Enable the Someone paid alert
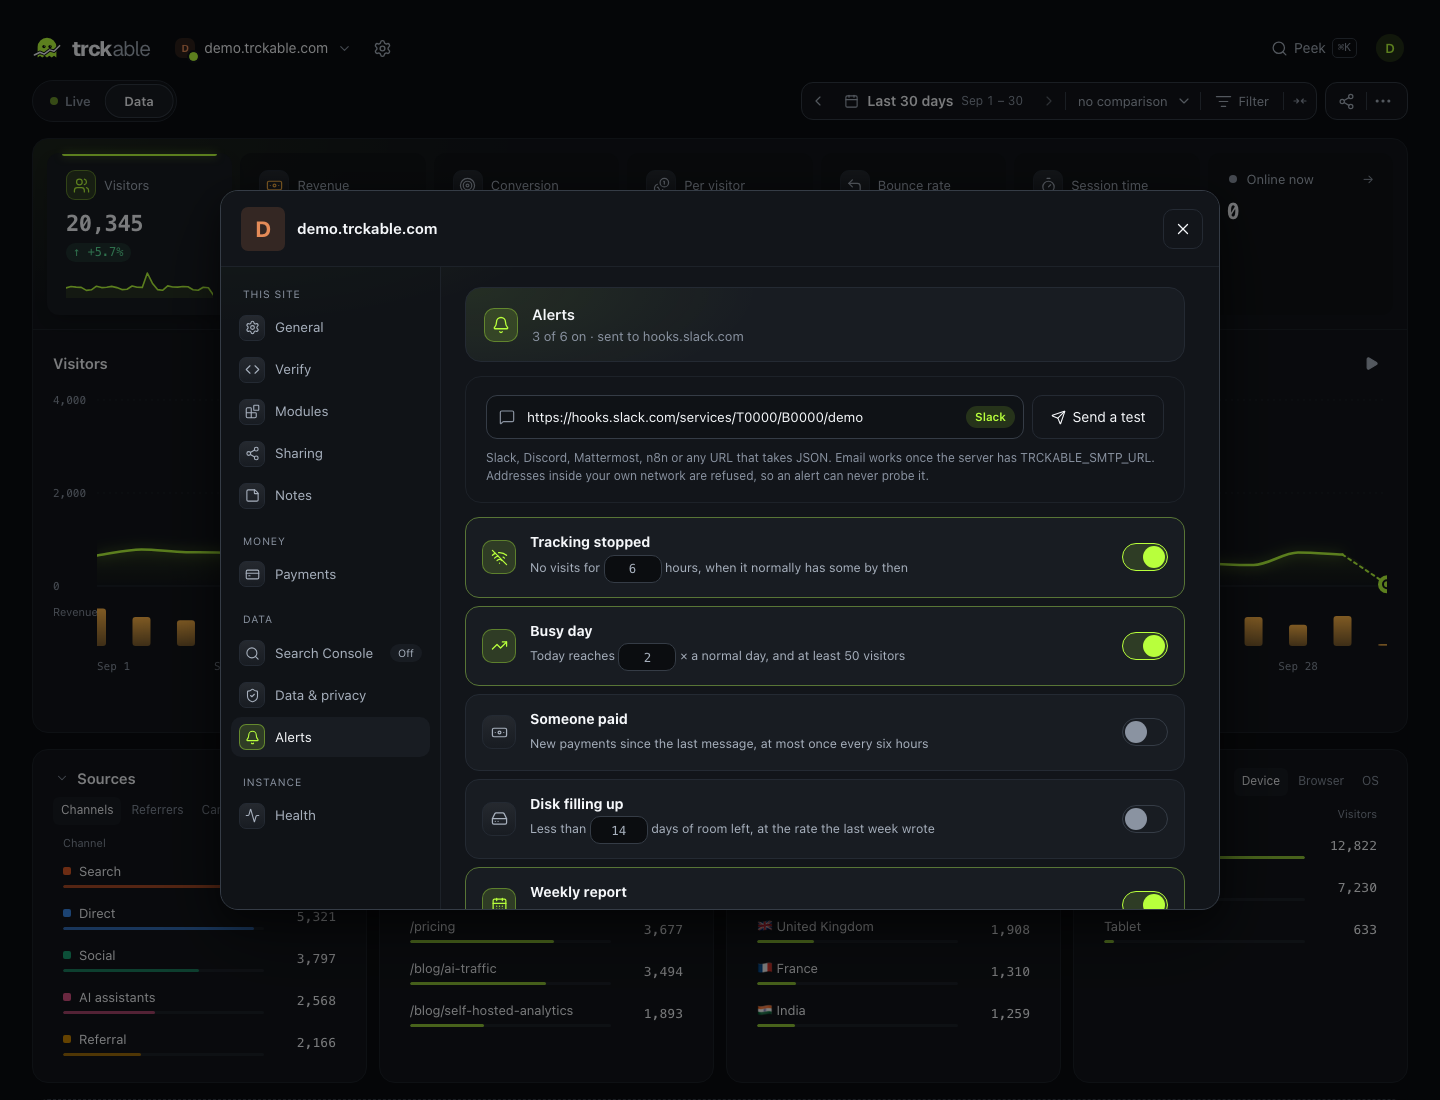This screenshot has height=1100, width=1440. point(1144,732)
